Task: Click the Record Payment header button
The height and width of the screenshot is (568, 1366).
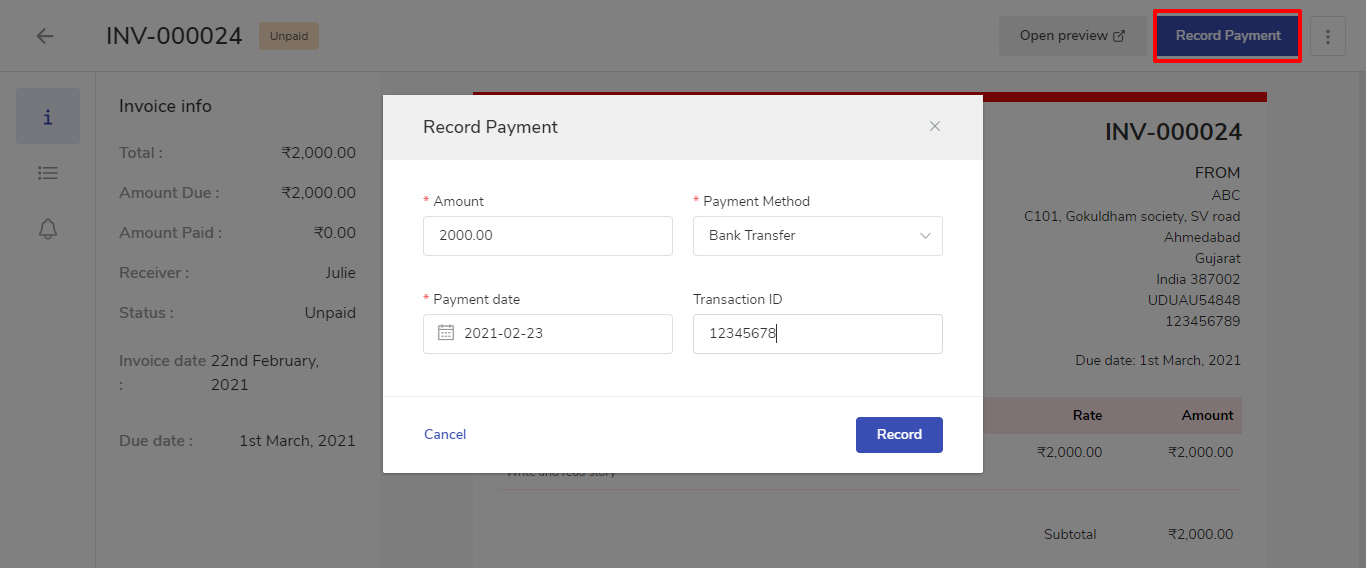Action: tap(1227, 36)
